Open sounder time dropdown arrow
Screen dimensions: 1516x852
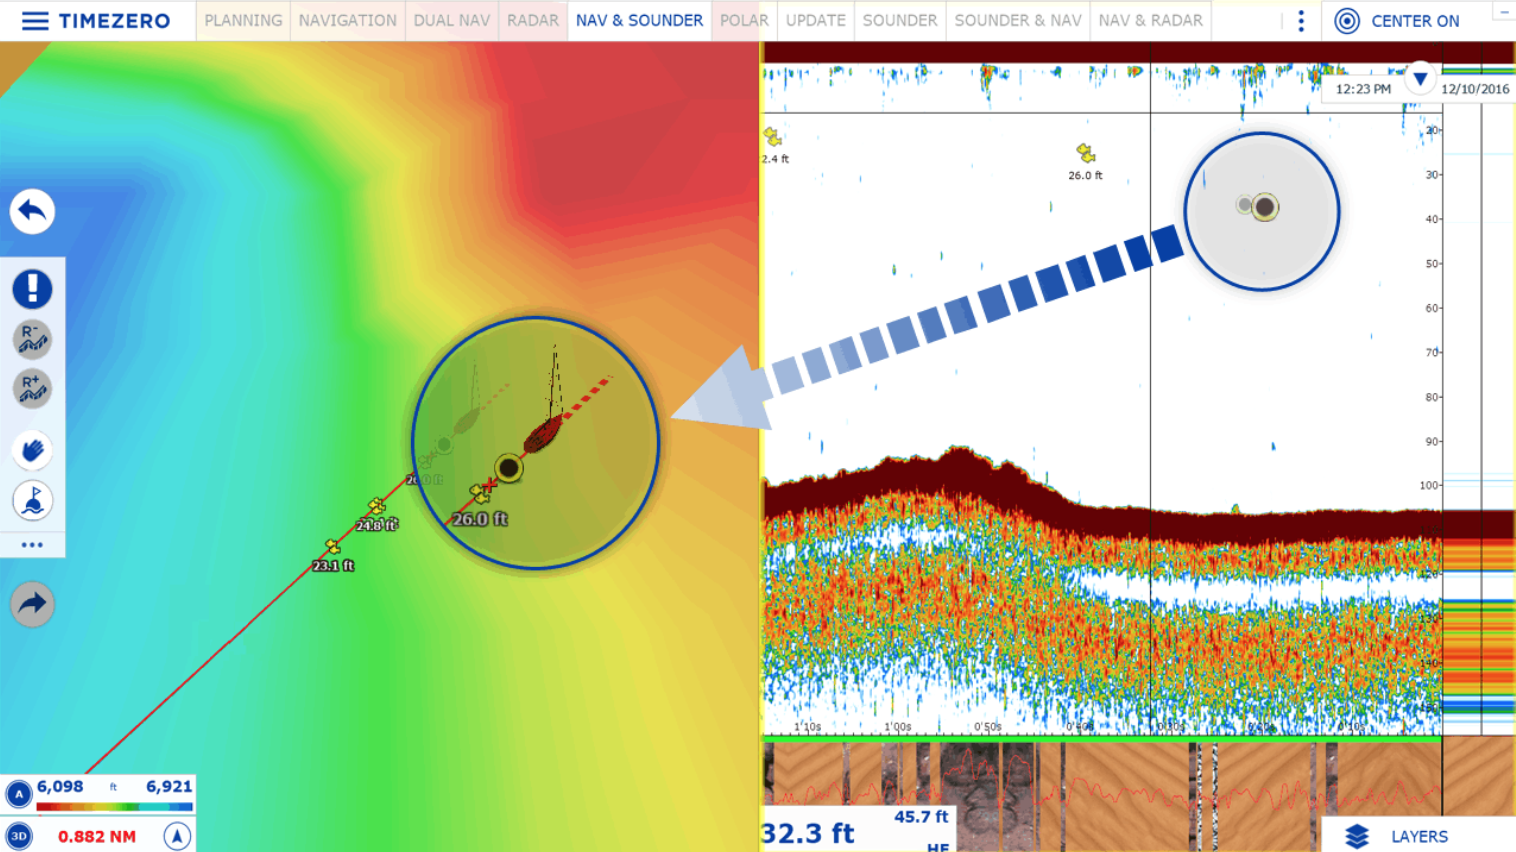(1420, 79)
